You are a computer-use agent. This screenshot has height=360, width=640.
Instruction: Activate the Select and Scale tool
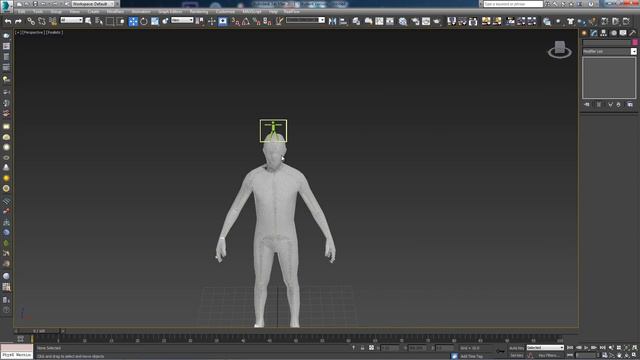[x=155, y=21]
